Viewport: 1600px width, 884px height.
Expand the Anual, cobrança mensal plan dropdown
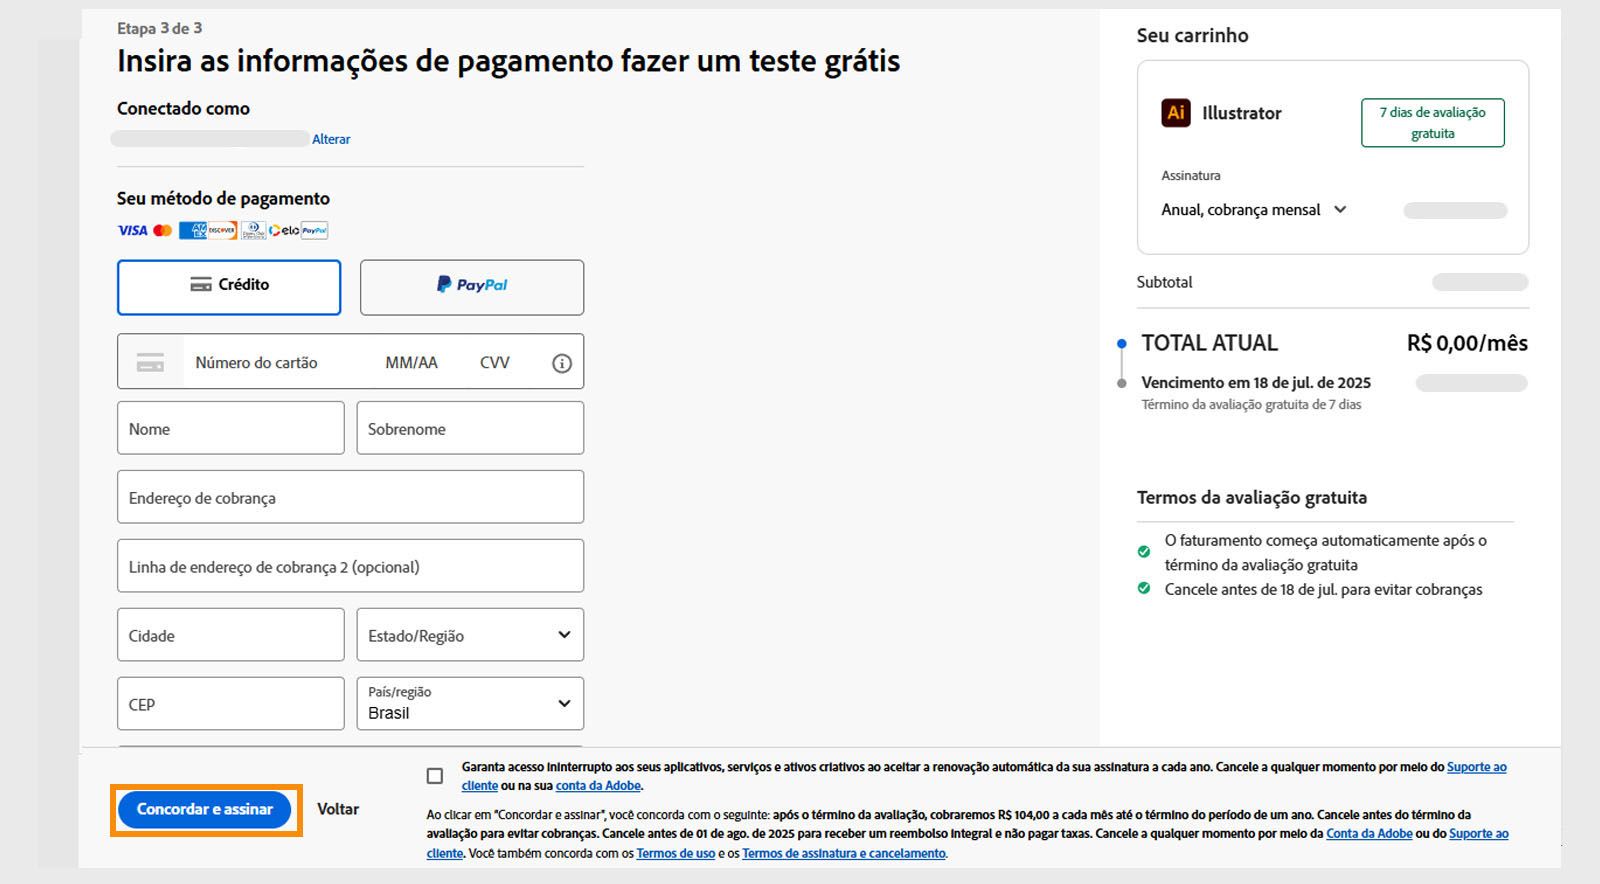pos(1254,210)
